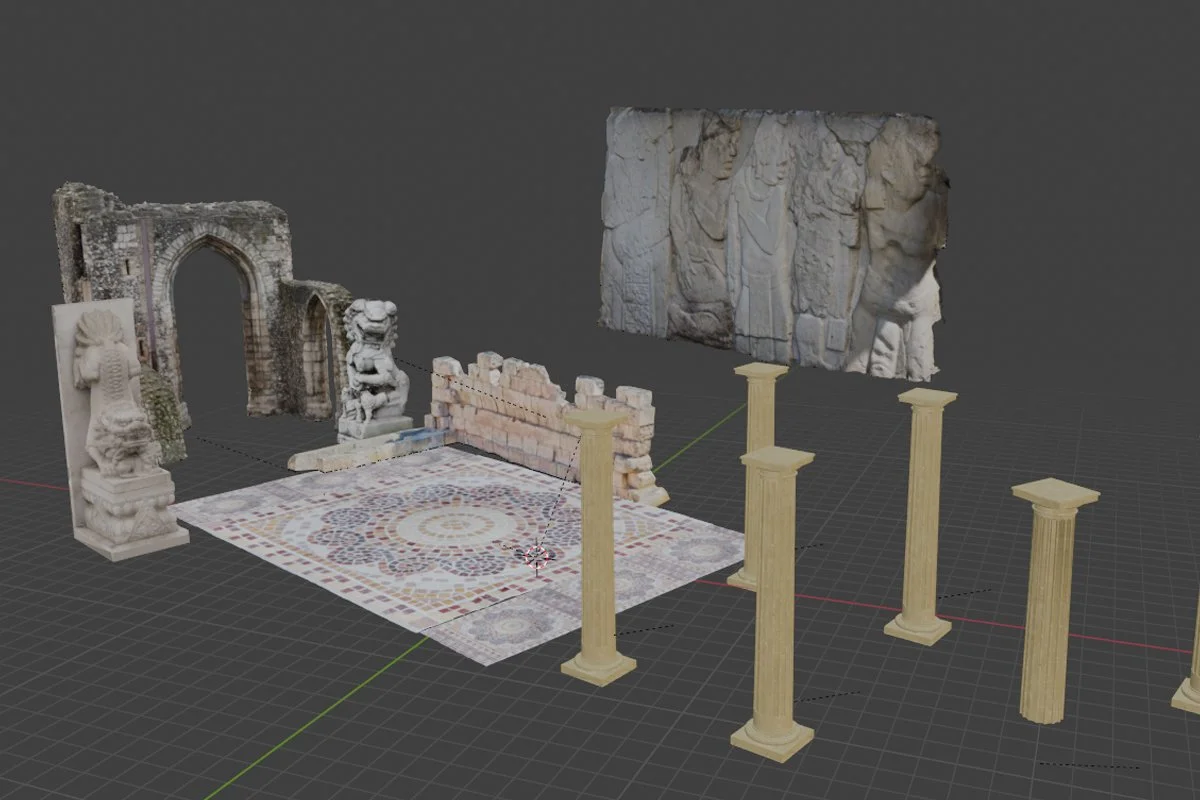
Task: Click the 3D cursor on the mosaic floor
Action: pos(537,556)
